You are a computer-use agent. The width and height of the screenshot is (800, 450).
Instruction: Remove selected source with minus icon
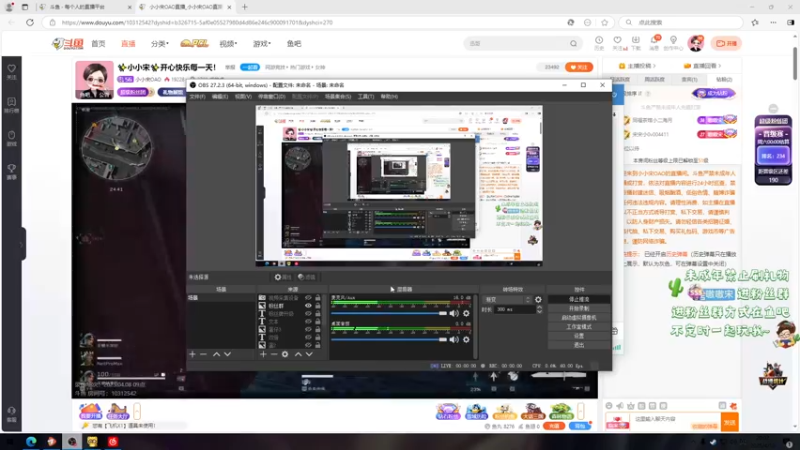point(274,354)
